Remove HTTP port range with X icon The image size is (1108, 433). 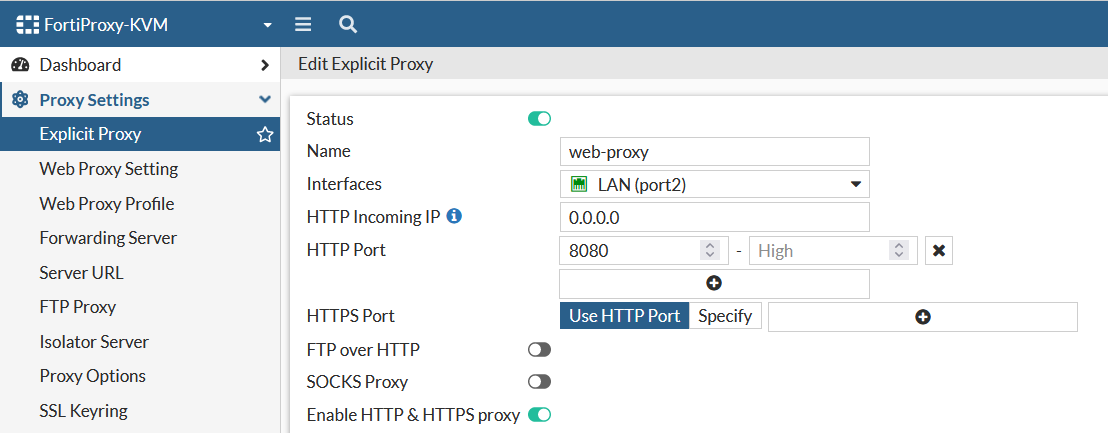[x=938, y=251]
